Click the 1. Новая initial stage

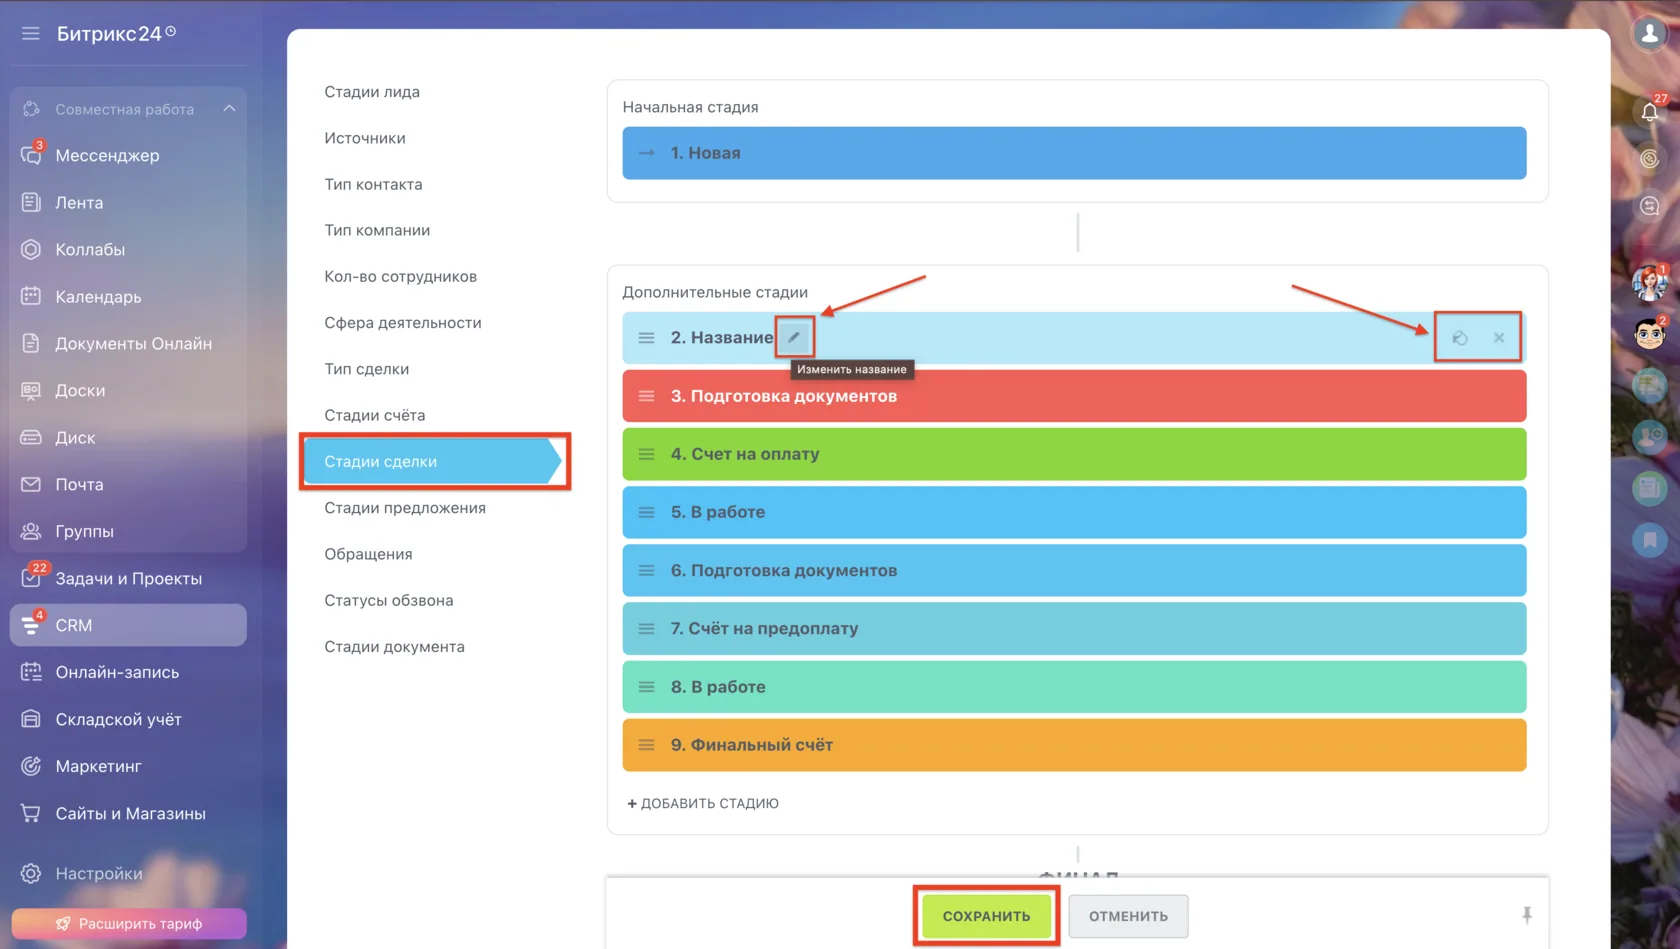click(x=1074, y=153)
